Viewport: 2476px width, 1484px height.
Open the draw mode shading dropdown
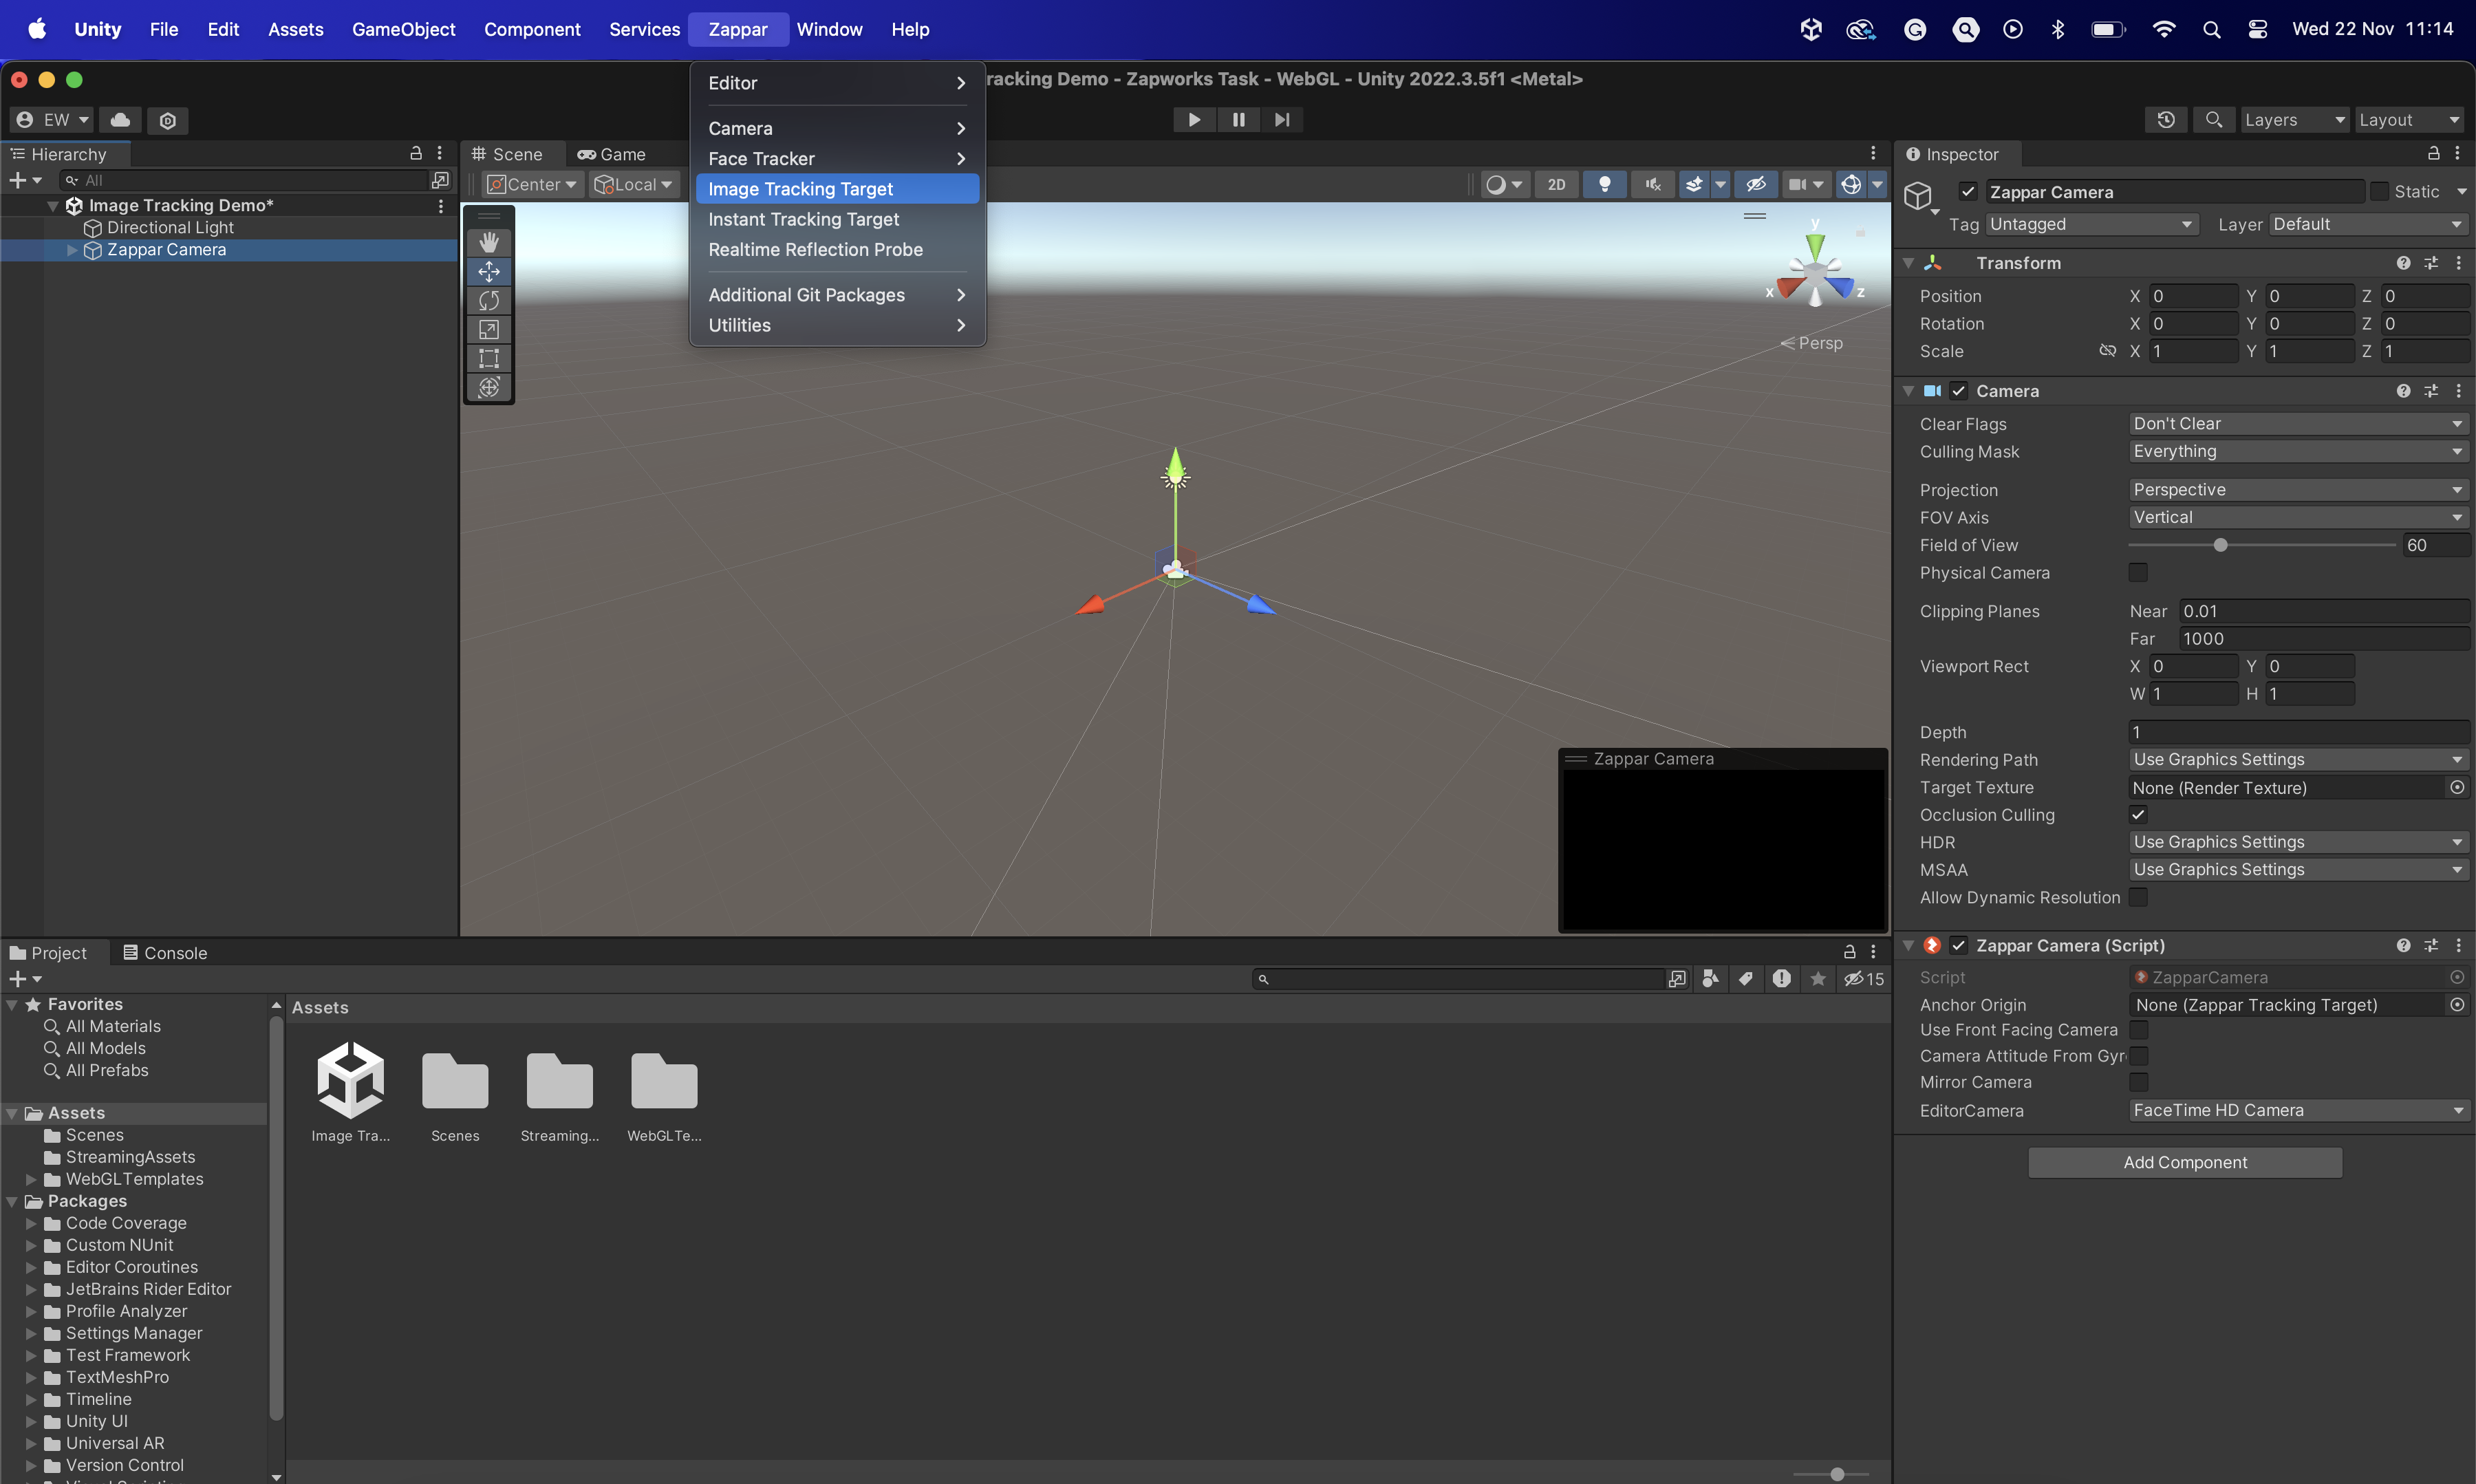click(x=1504, y=184)
